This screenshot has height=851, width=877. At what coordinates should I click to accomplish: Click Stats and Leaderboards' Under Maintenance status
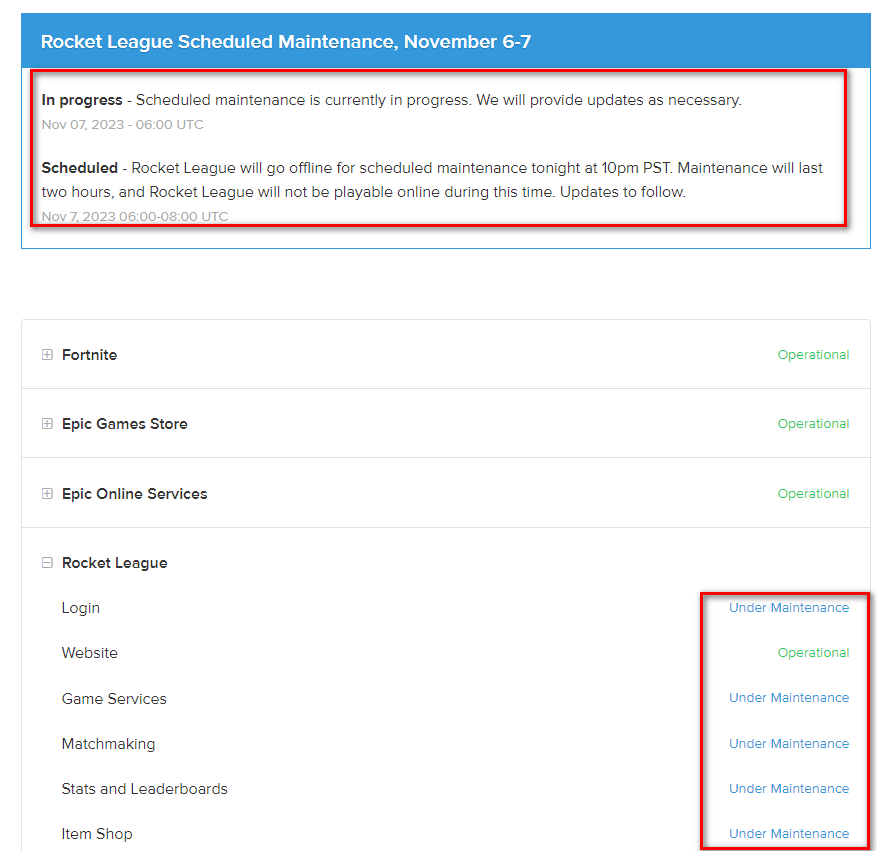coord(789,788)
